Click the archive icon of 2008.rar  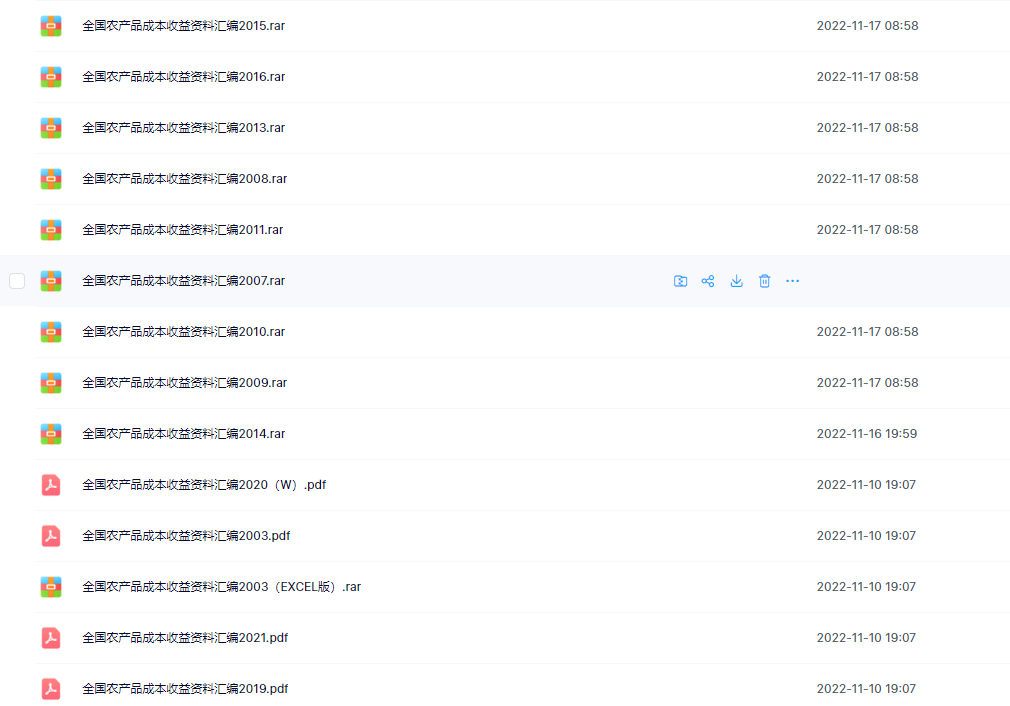51,178
